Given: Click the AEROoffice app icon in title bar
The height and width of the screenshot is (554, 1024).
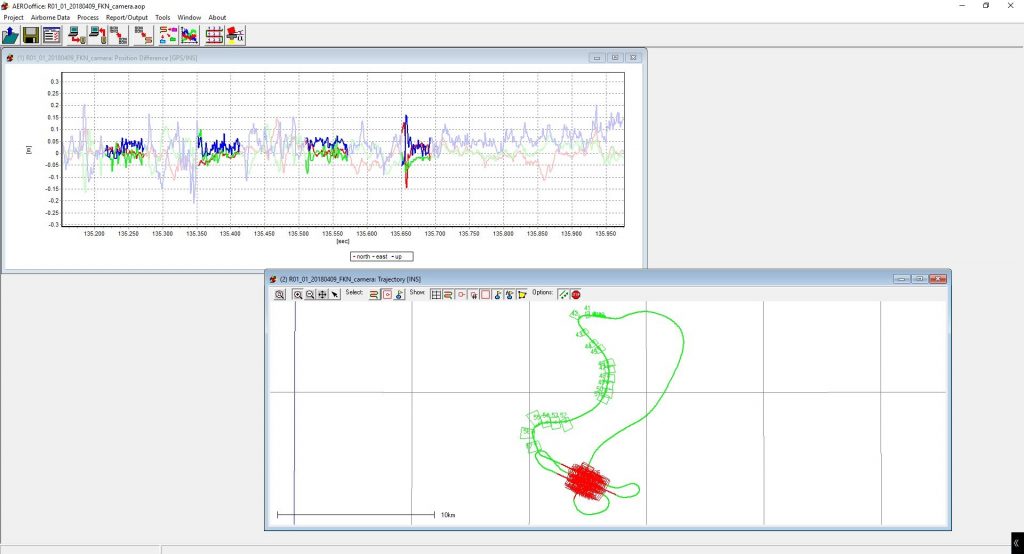Looking at the screenshot, I should click(x=5, y=6).
